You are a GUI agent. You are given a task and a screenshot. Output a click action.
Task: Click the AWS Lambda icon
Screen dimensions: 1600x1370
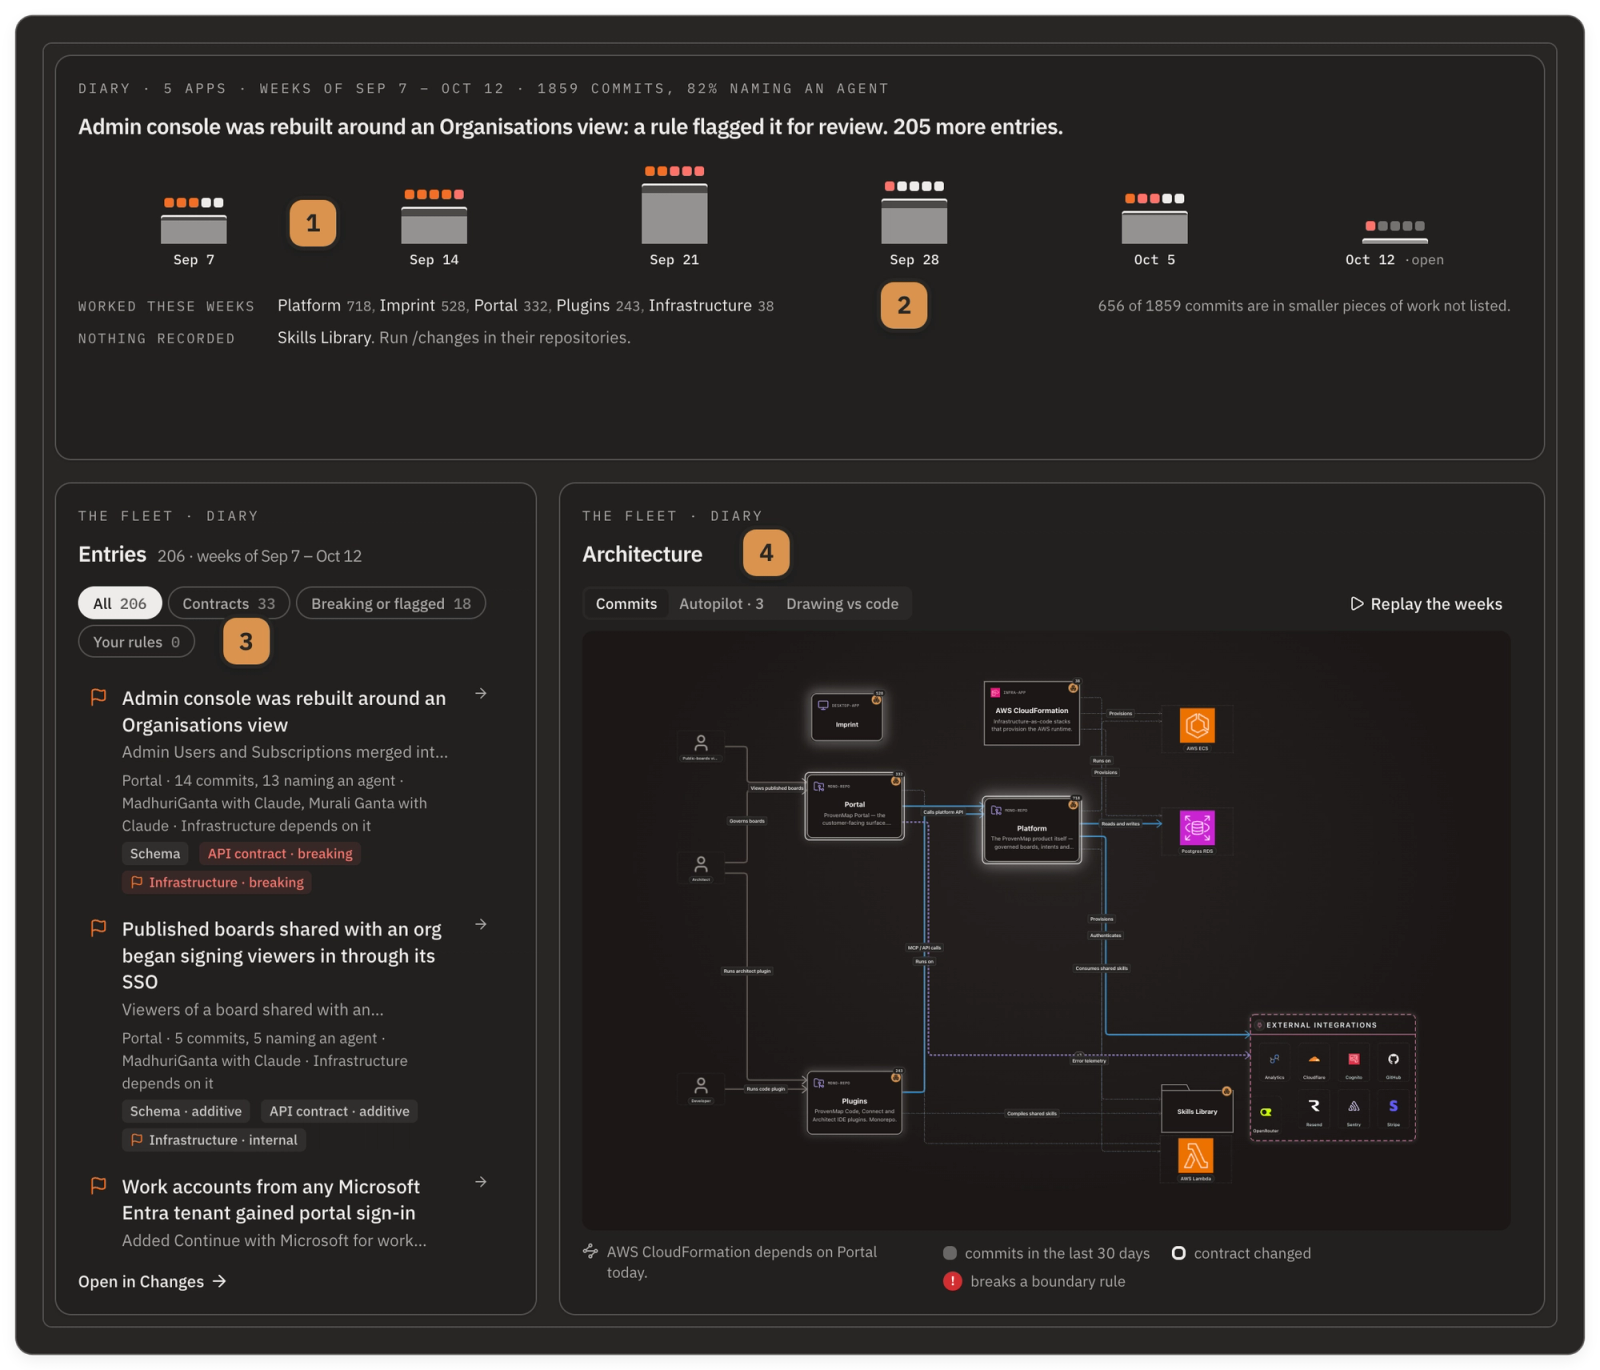point(1196,1156)
